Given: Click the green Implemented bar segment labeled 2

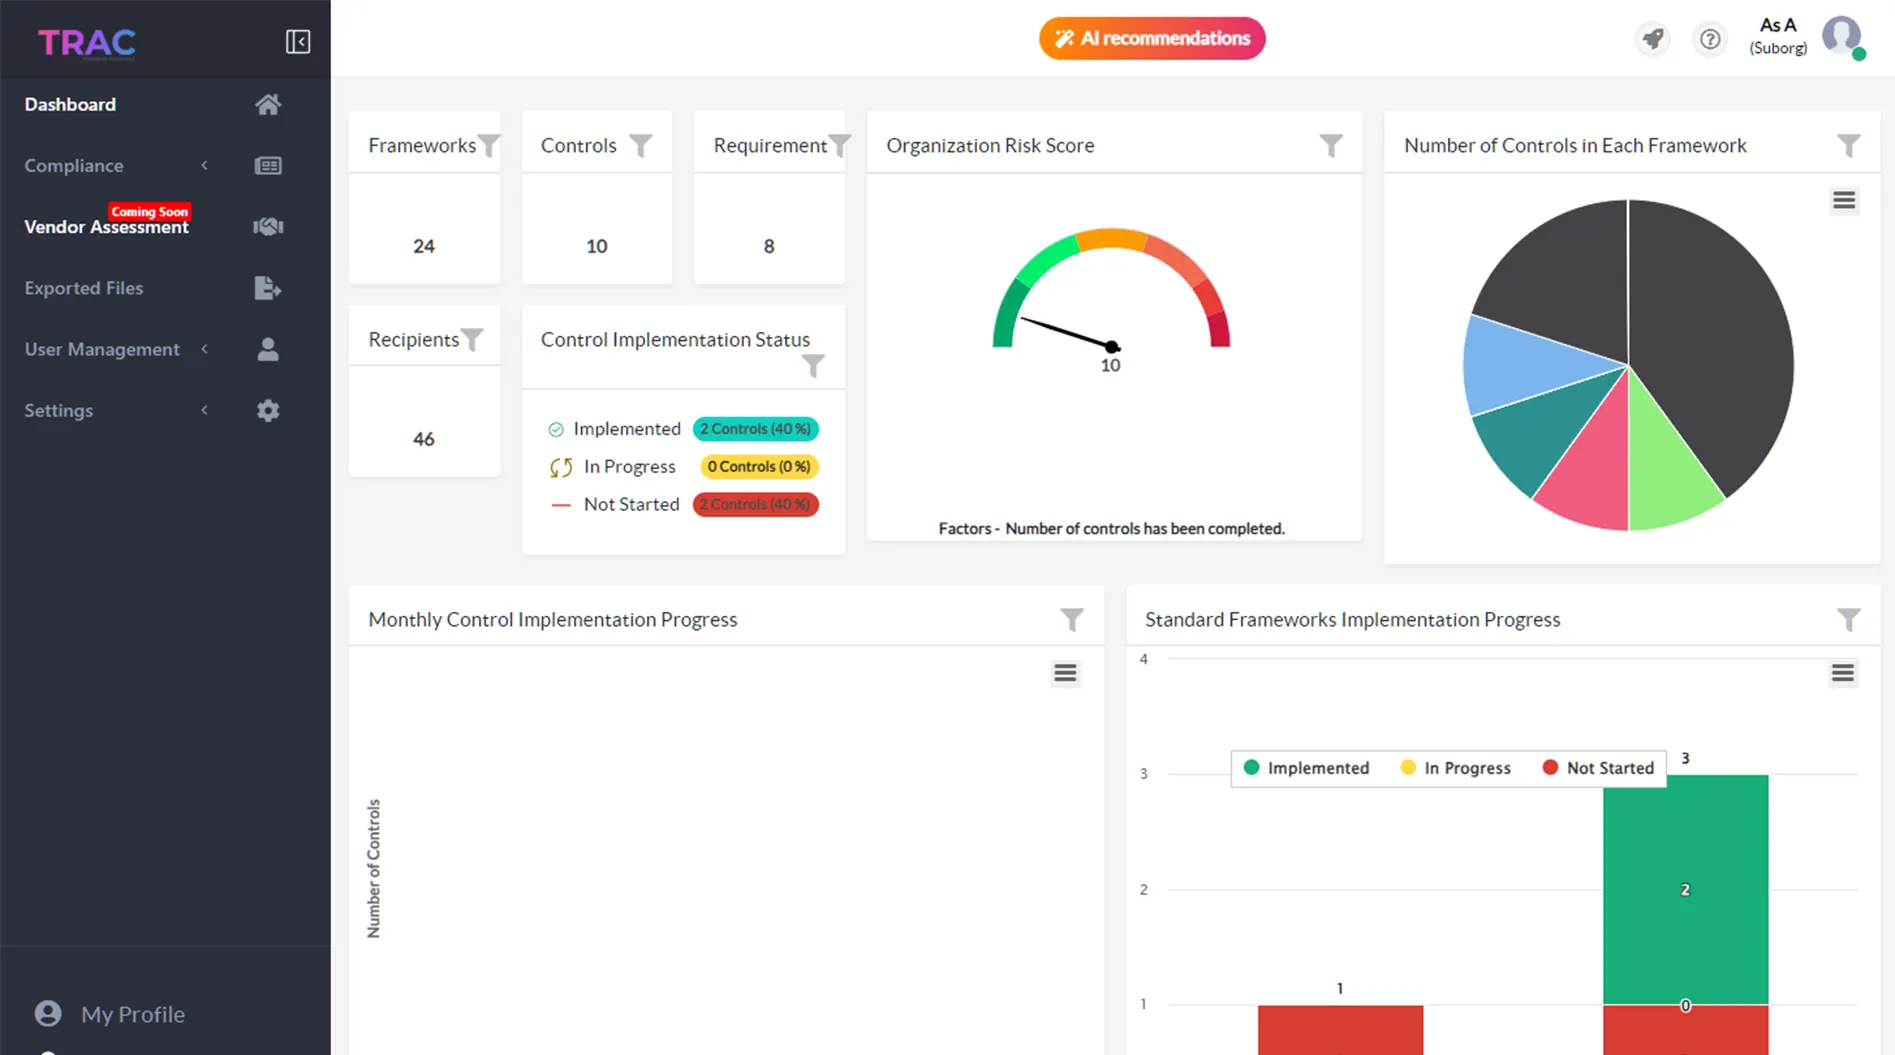Looking at the screenshot, I should (x=1685, y=889).
